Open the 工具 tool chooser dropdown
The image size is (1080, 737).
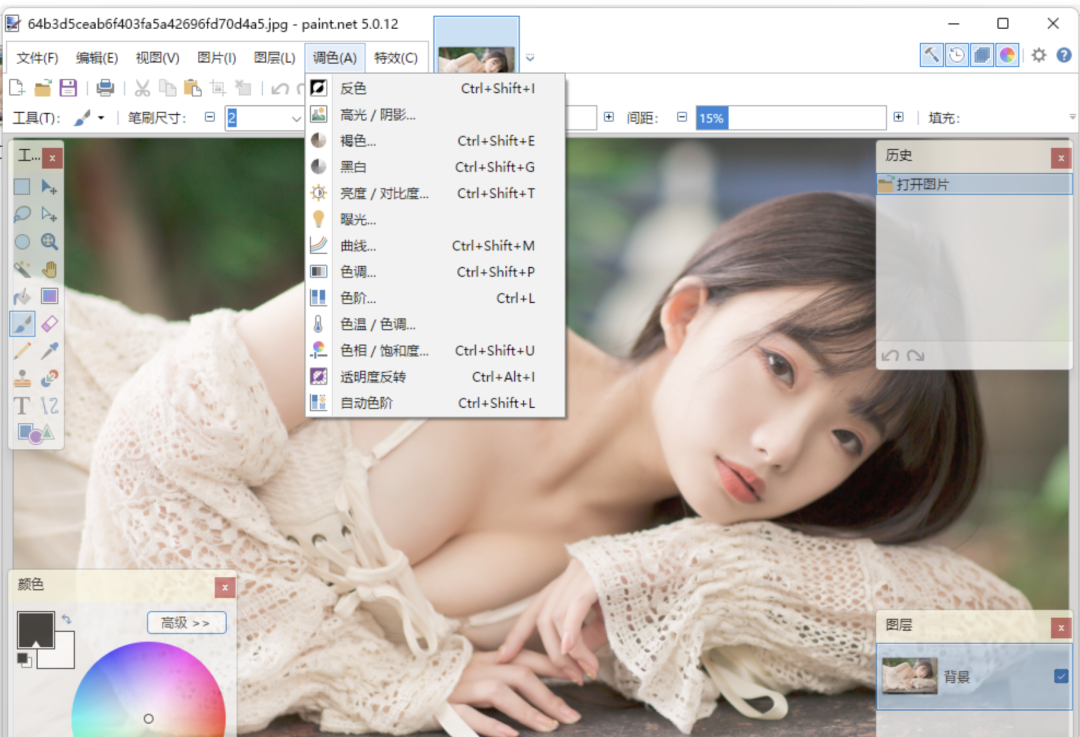pyautogui.click(x=89, y=118)
